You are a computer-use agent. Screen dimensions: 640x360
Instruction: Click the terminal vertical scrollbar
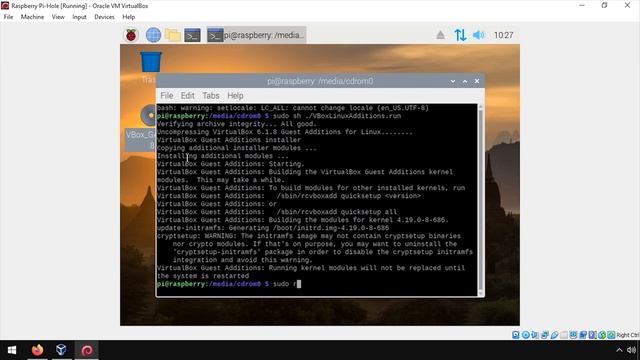click(x=480, y=200)
